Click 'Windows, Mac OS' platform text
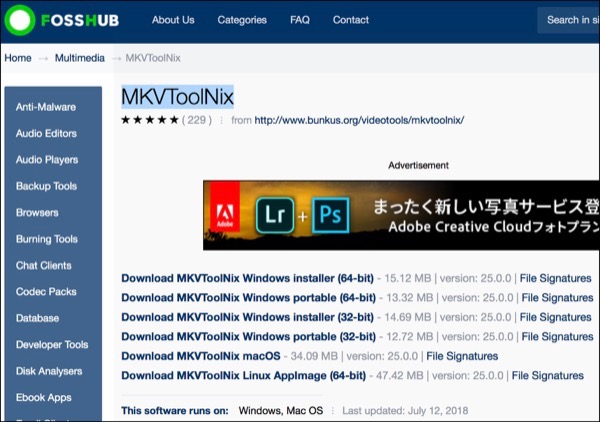 281,411
